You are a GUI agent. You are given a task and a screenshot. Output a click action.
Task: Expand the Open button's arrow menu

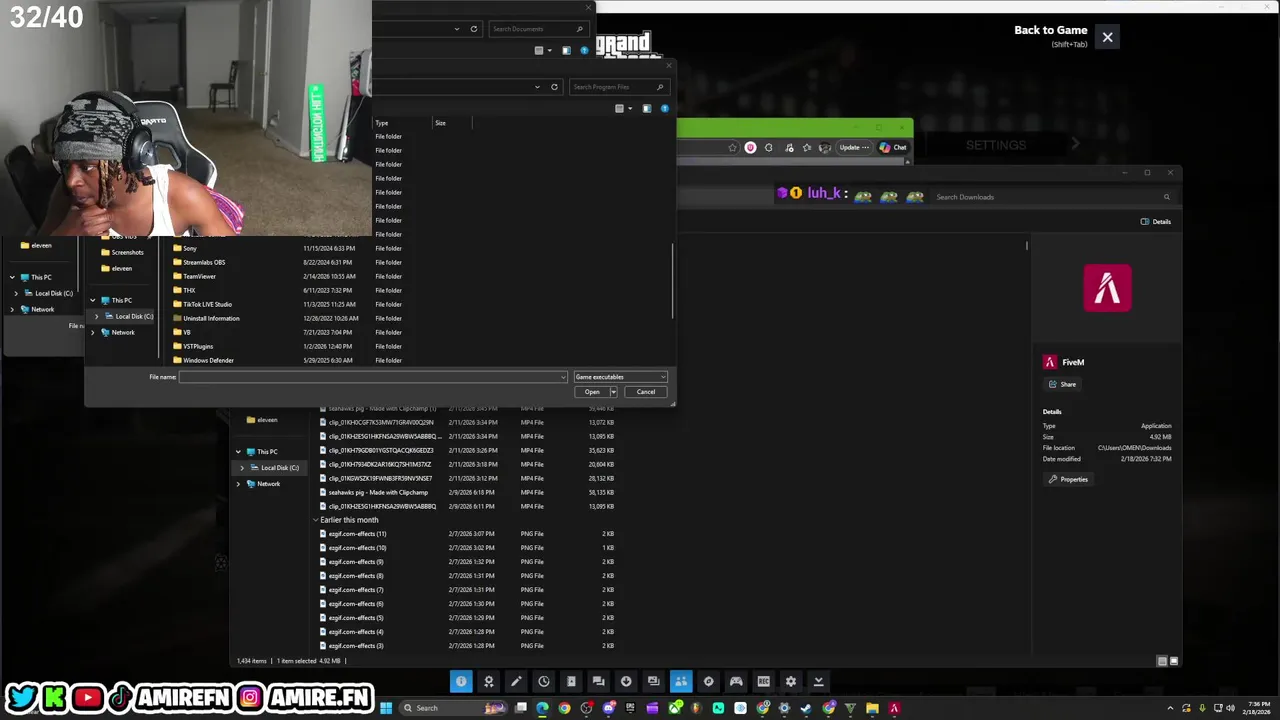coord(613,392)
